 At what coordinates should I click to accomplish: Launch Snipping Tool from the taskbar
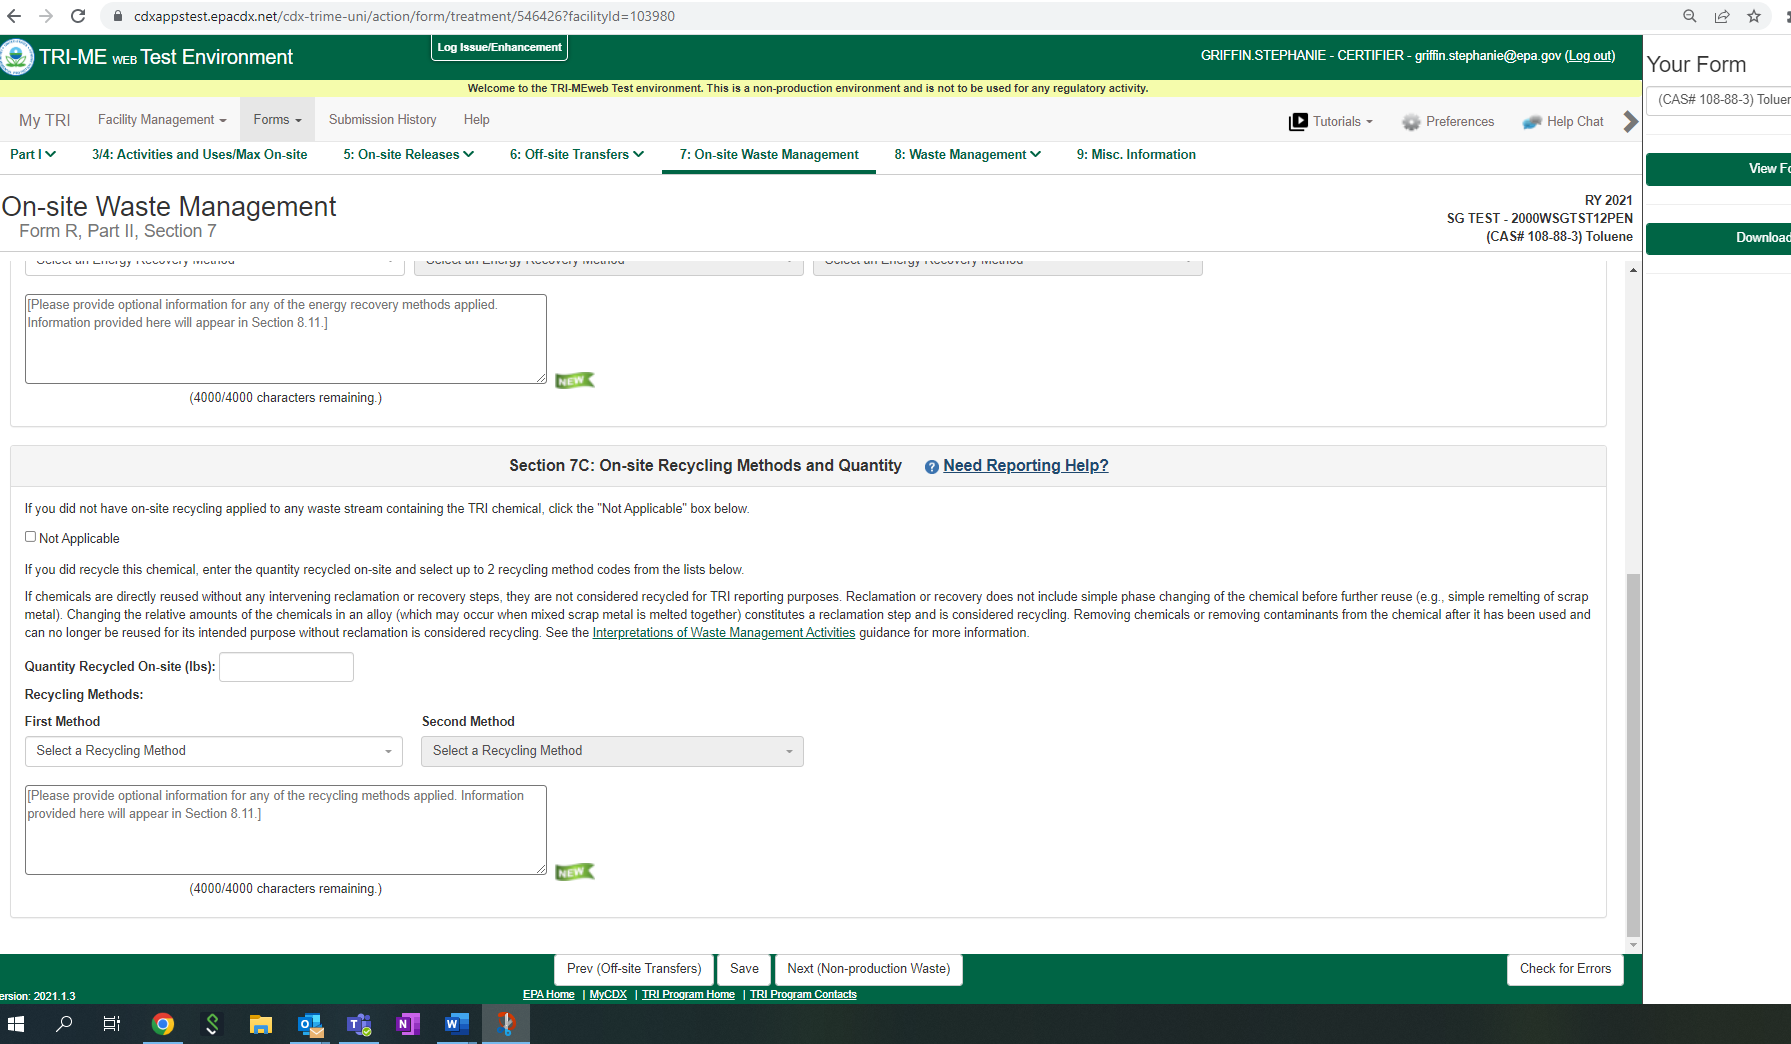(506, 1024)
